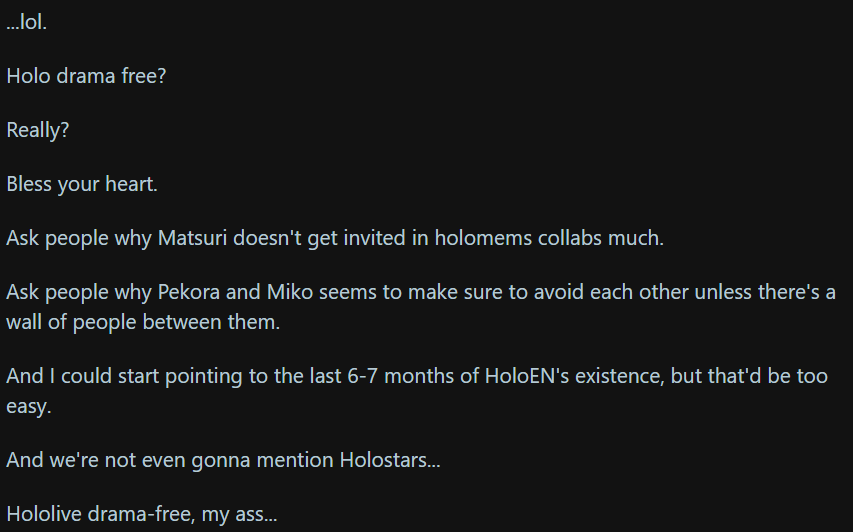Click the name 'Matsuri' in the text
Screen dimensions: 853x532
point(192,239)
